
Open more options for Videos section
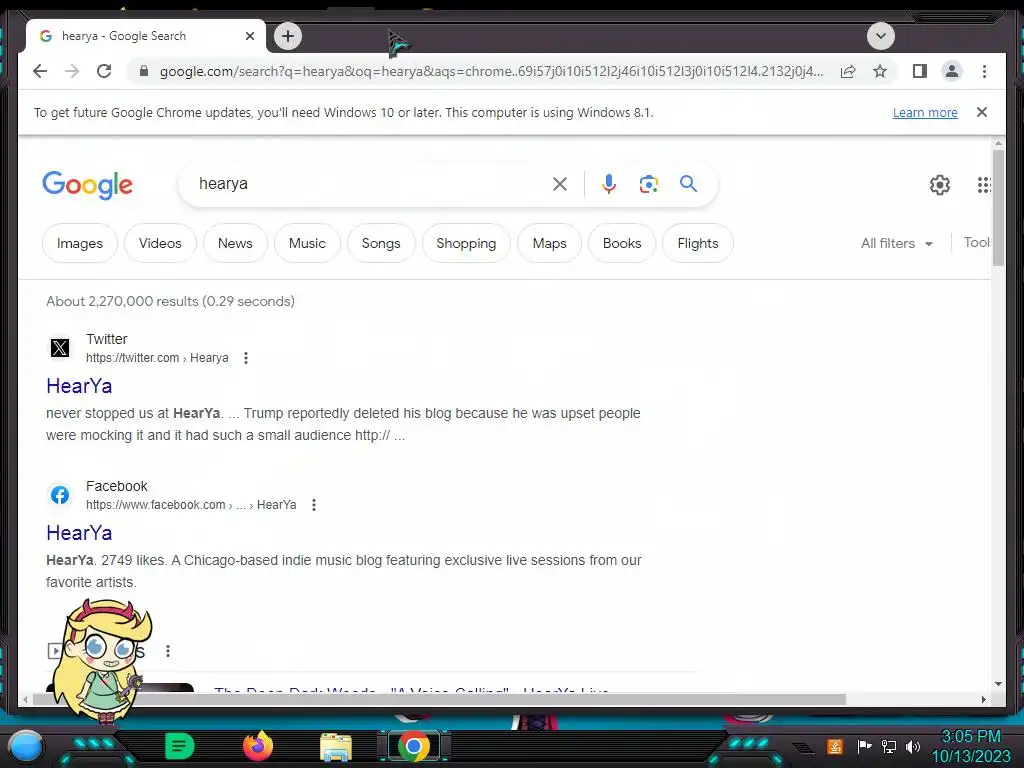[x=168, y=651]
